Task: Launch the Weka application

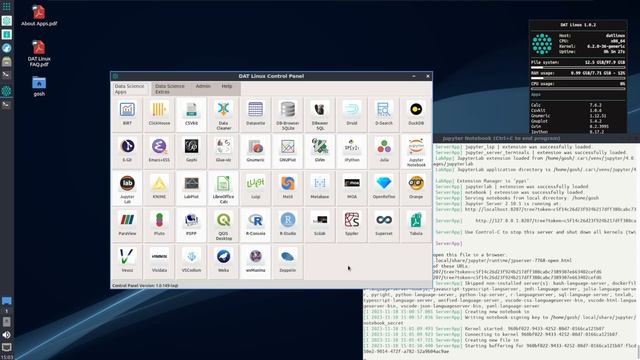Action: pos(223,262)
